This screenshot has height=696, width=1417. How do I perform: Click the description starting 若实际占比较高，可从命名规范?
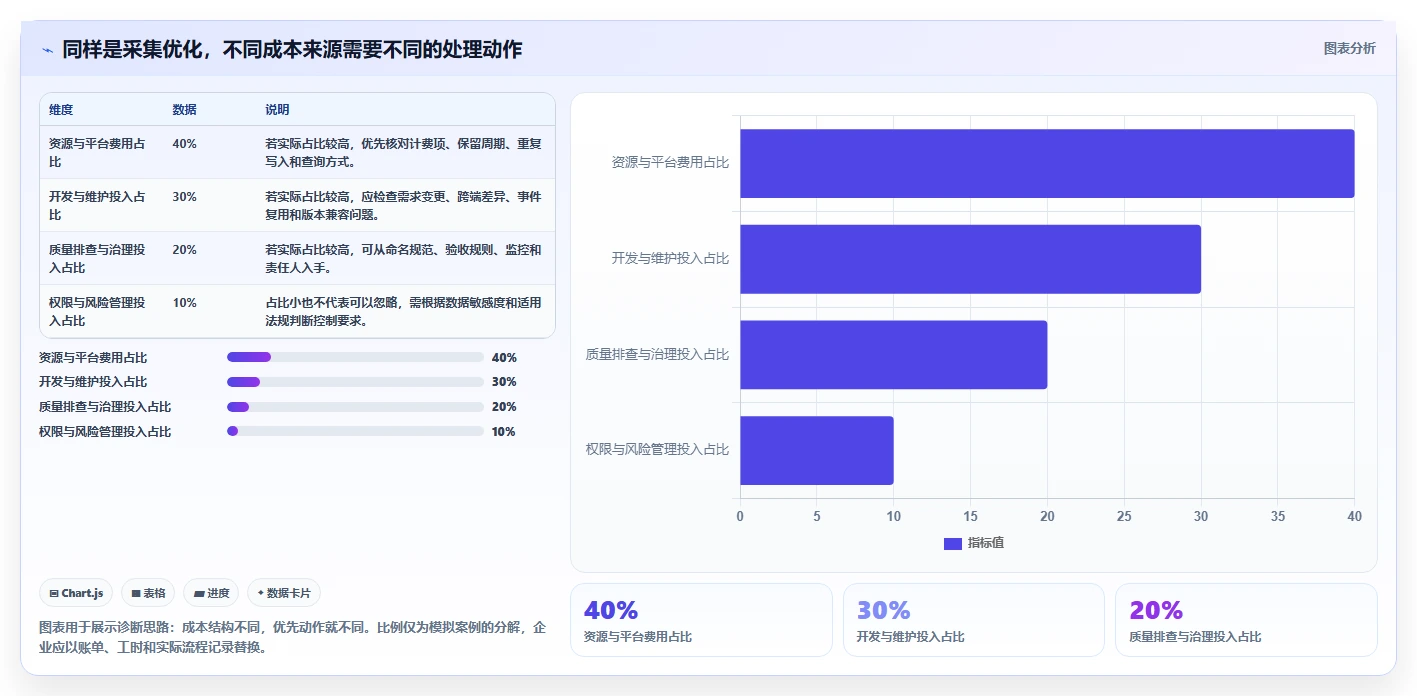click(x=404, y=259)
